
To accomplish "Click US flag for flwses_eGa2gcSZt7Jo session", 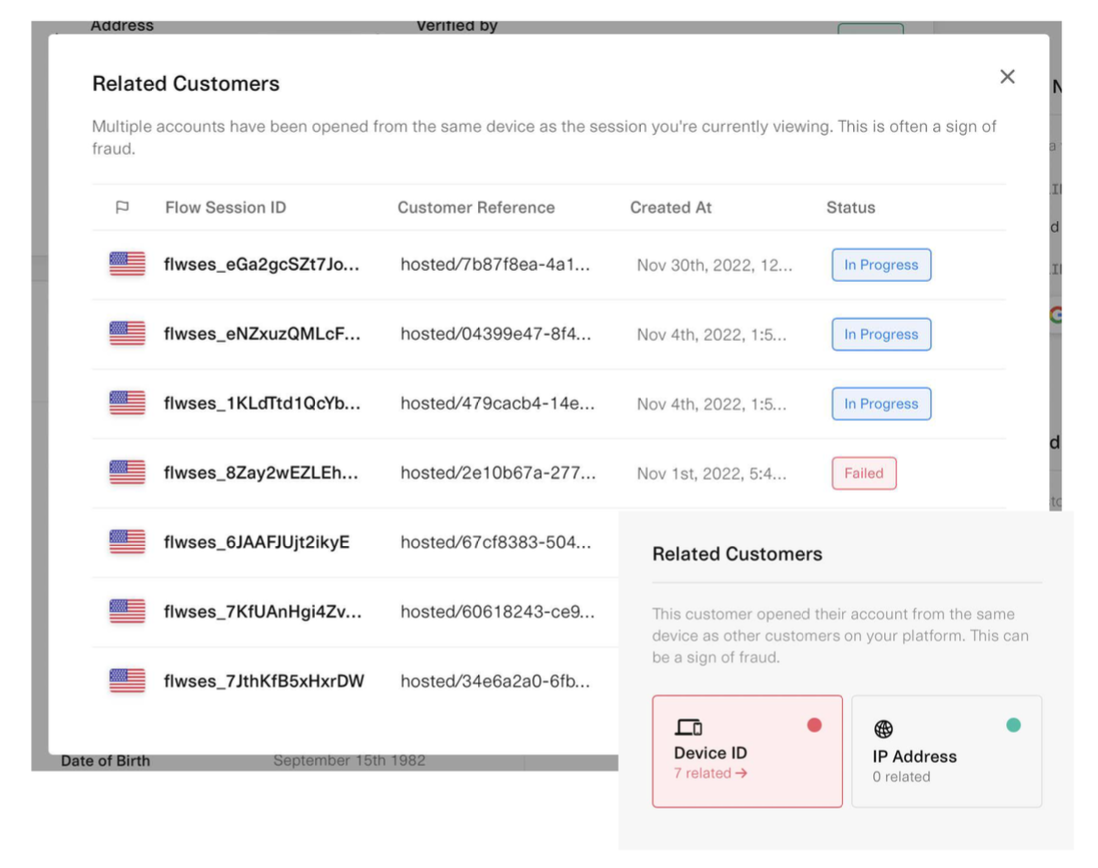I will 127,264.
